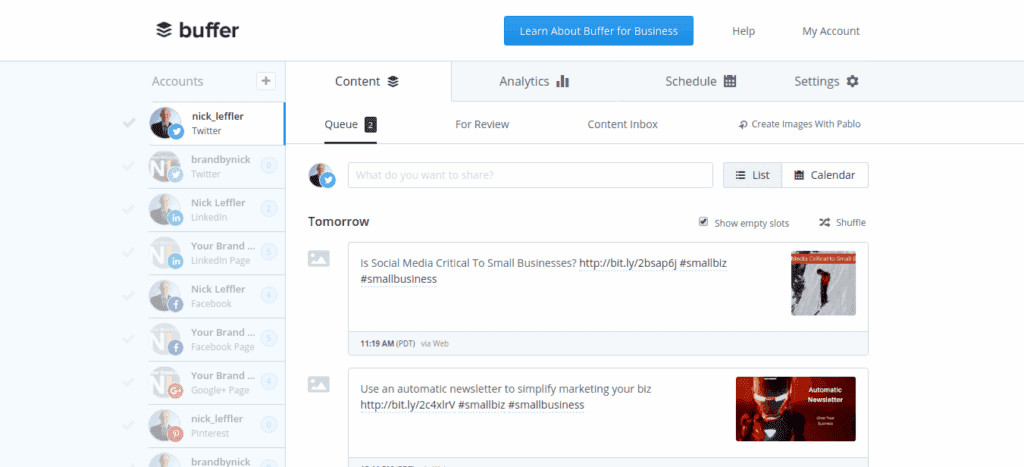
Task: Toggle Show empty slots checkbox
Action: (x=703, y=221)
